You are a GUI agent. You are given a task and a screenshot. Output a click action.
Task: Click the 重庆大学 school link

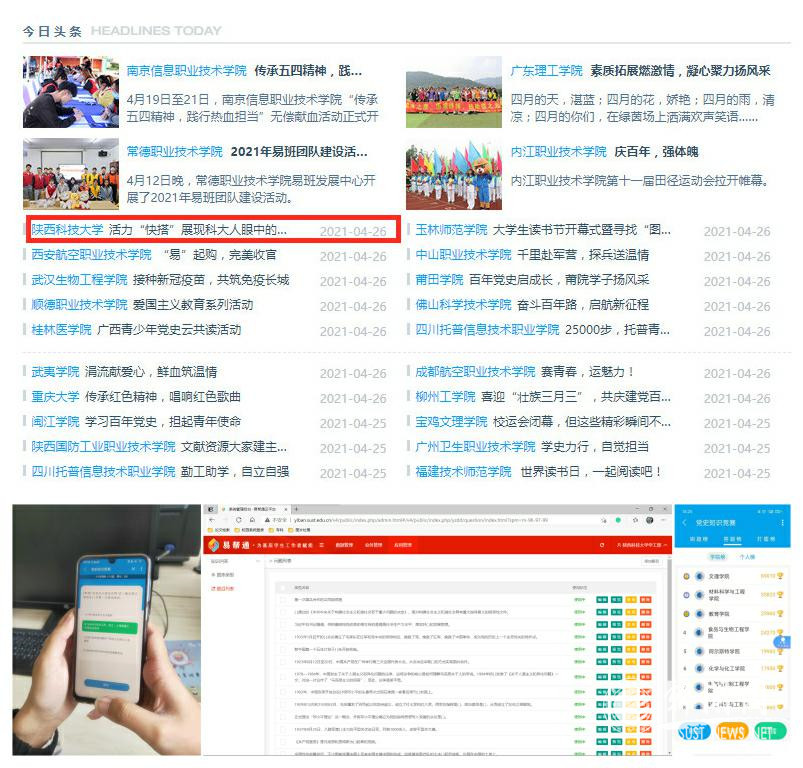pos(55,397)
